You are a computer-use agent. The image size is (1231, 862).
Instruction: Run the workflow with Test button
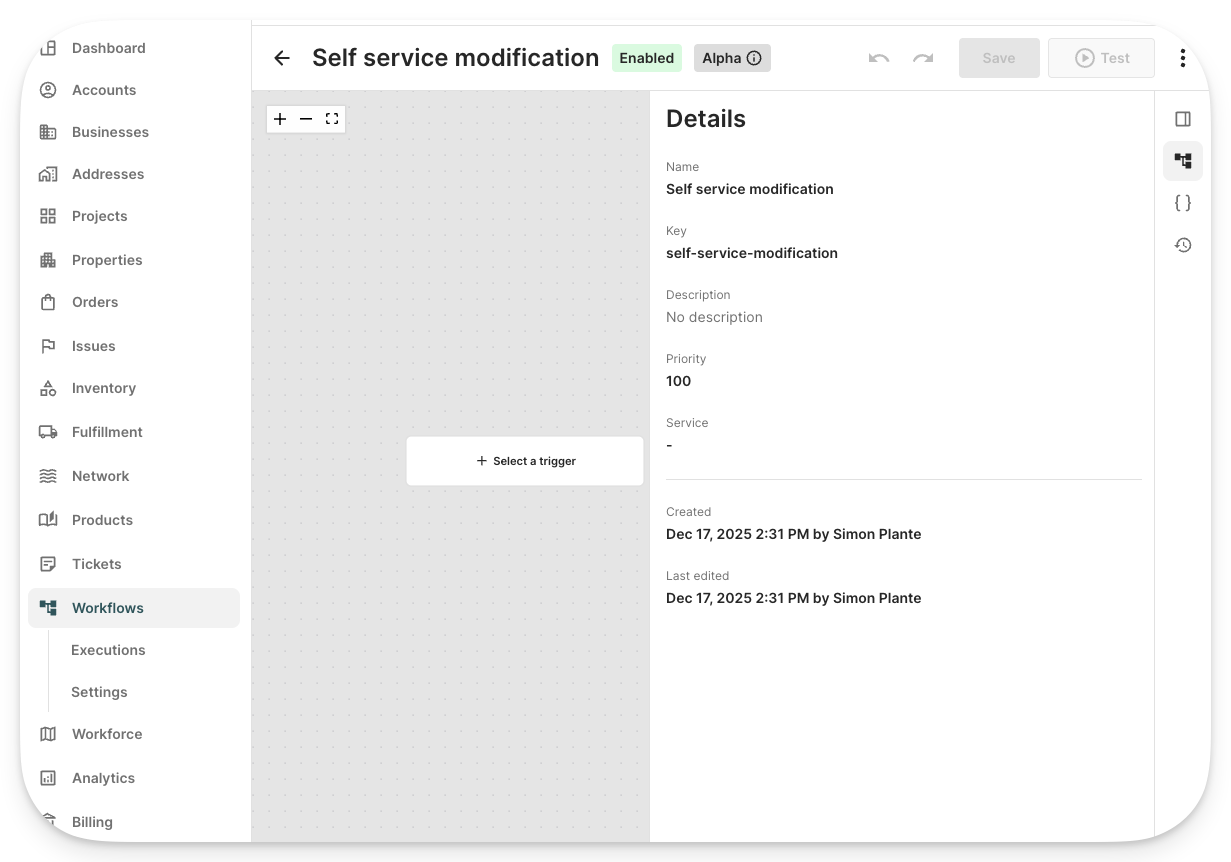(1101, 58)
